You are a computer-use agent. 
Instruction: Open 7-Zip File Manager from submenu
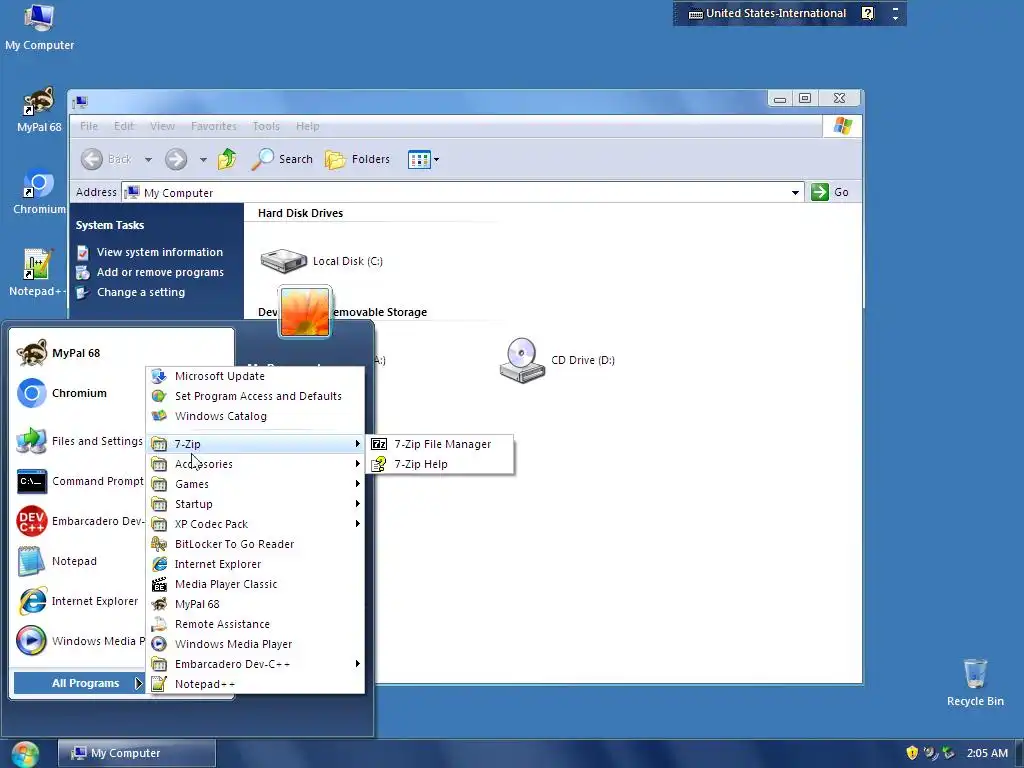pos(440,444)
